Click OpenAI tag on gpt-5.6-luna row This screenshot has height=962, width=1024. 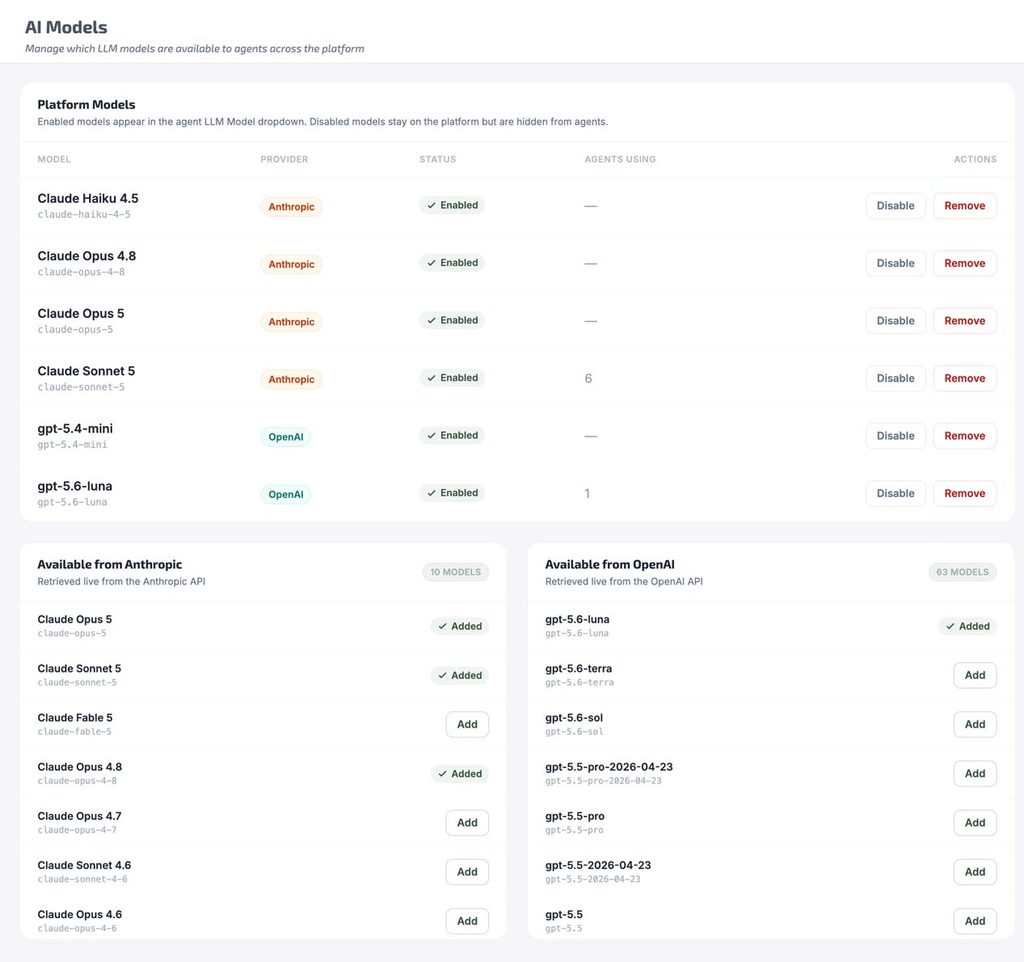coord(286,494)
